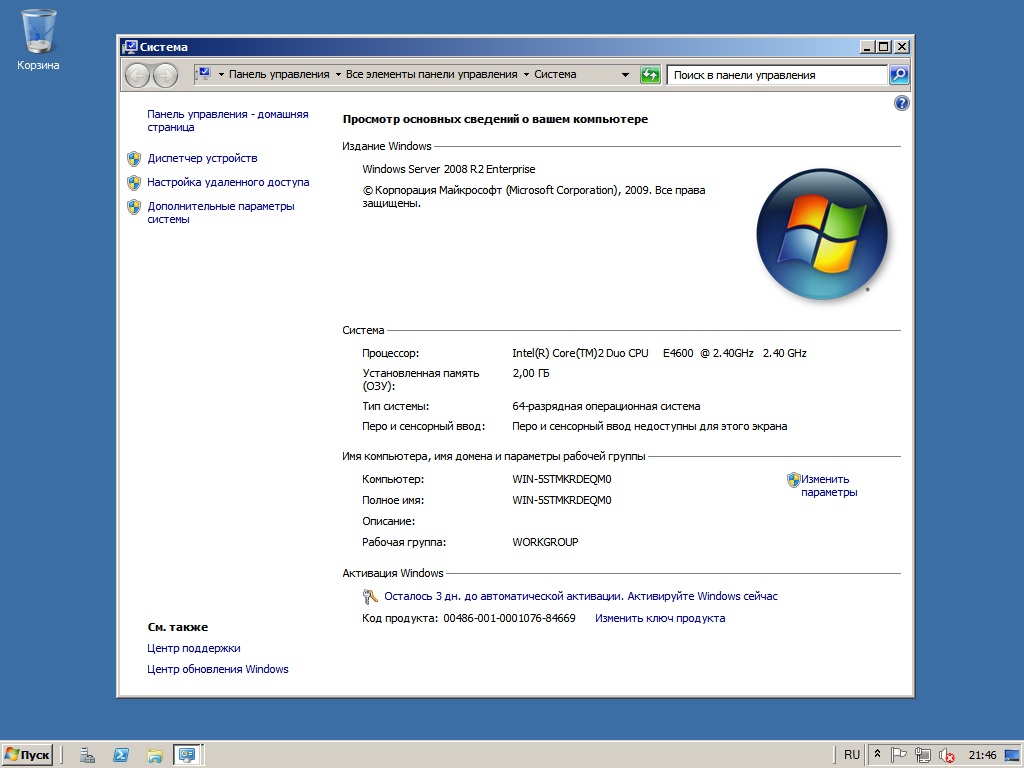Click the text Windows Server 2008 R2 Enterprise
This screenshot has width=1024, height=768.
[449, 169]
